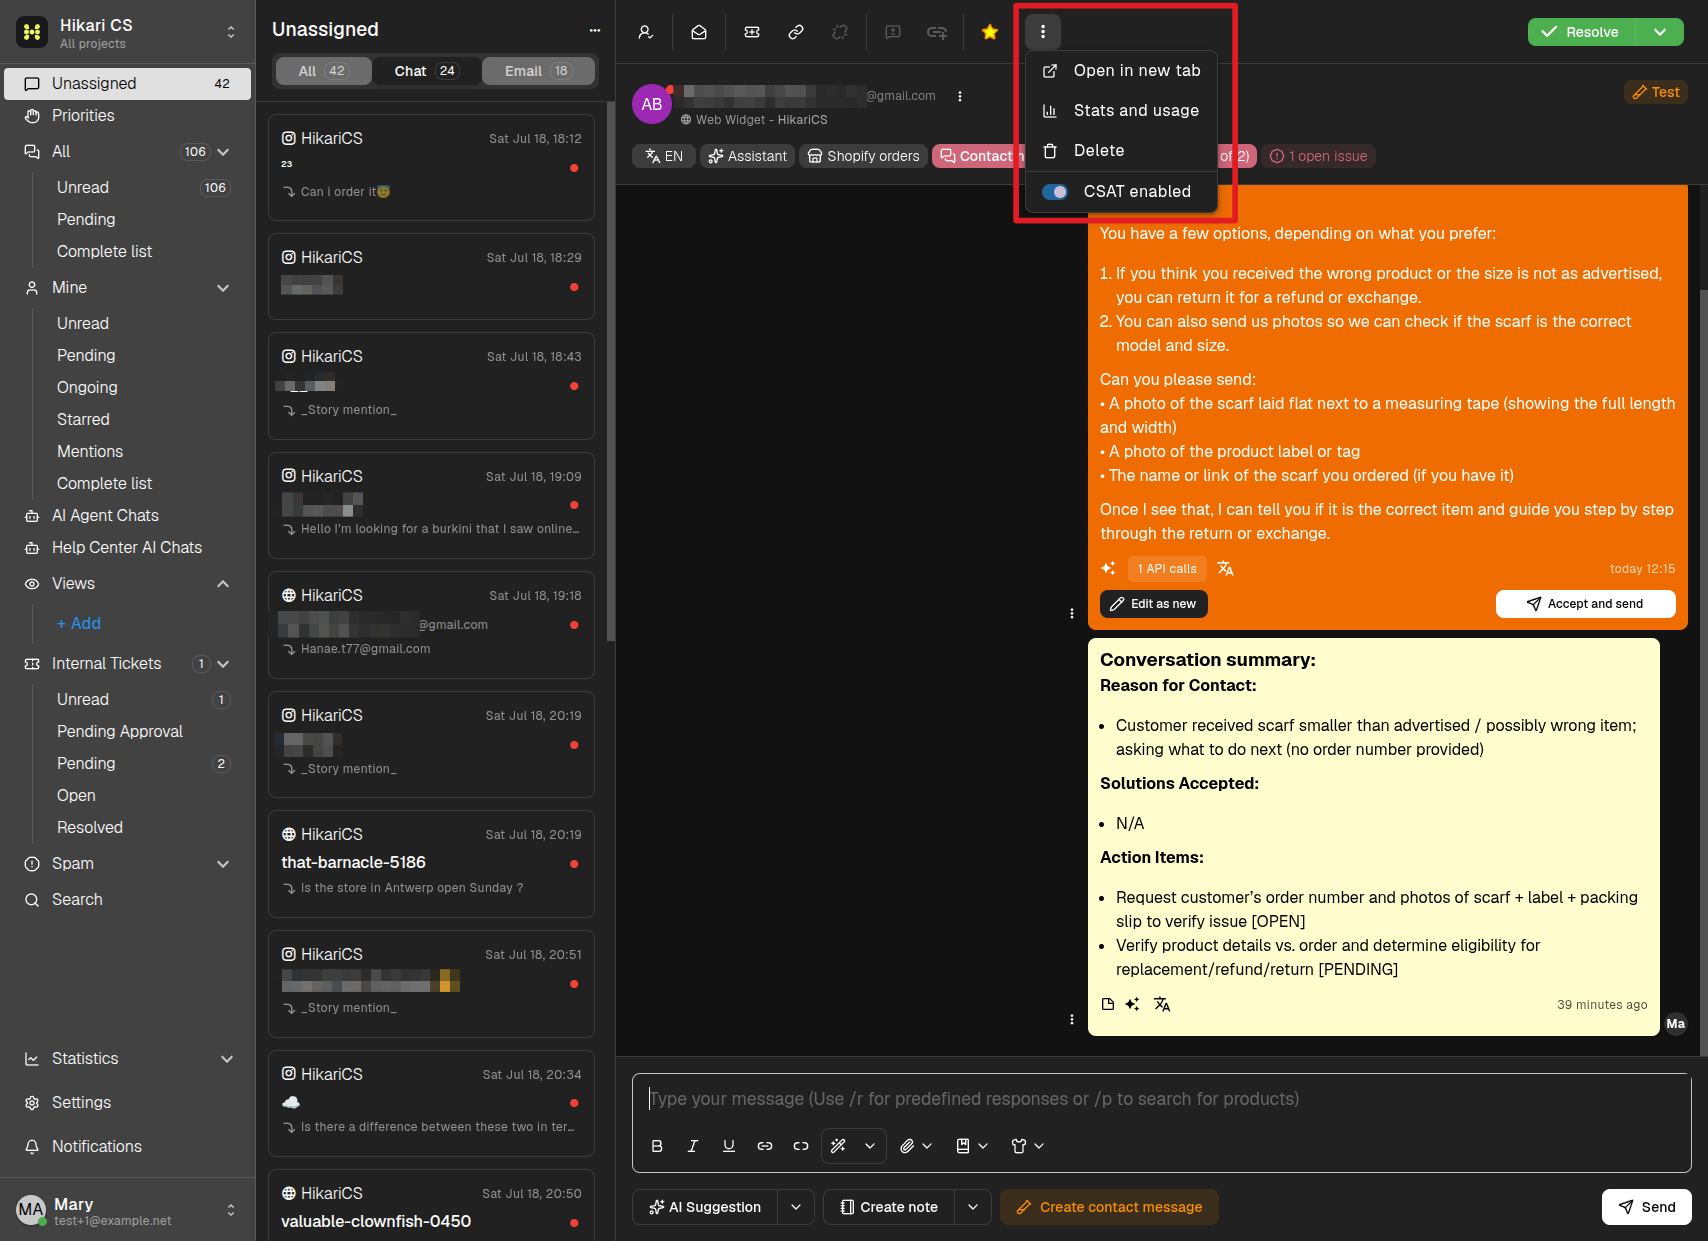
Task: Click the note document icon under summary
Action: tap(1108, 1004)
